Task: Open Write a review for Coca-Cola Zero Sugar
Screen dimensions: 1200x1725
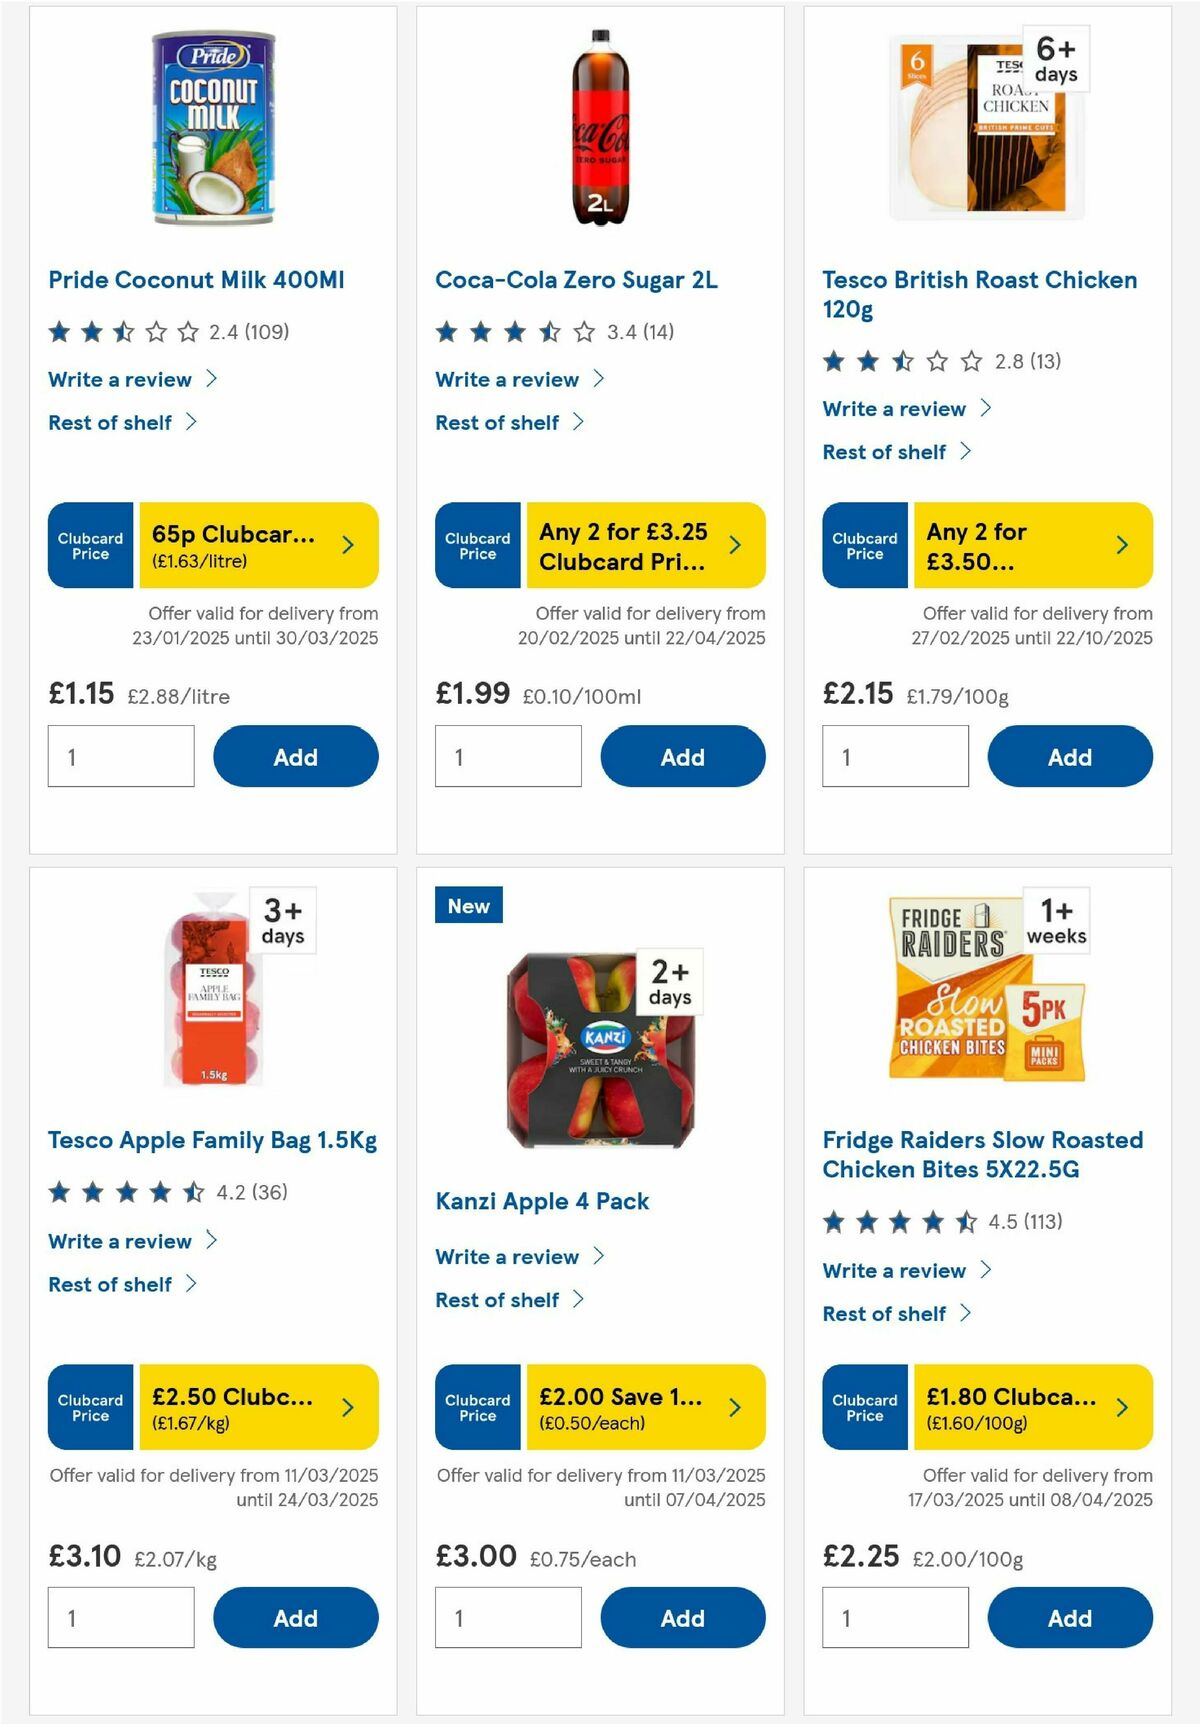Action: click(x=518, y=379)
